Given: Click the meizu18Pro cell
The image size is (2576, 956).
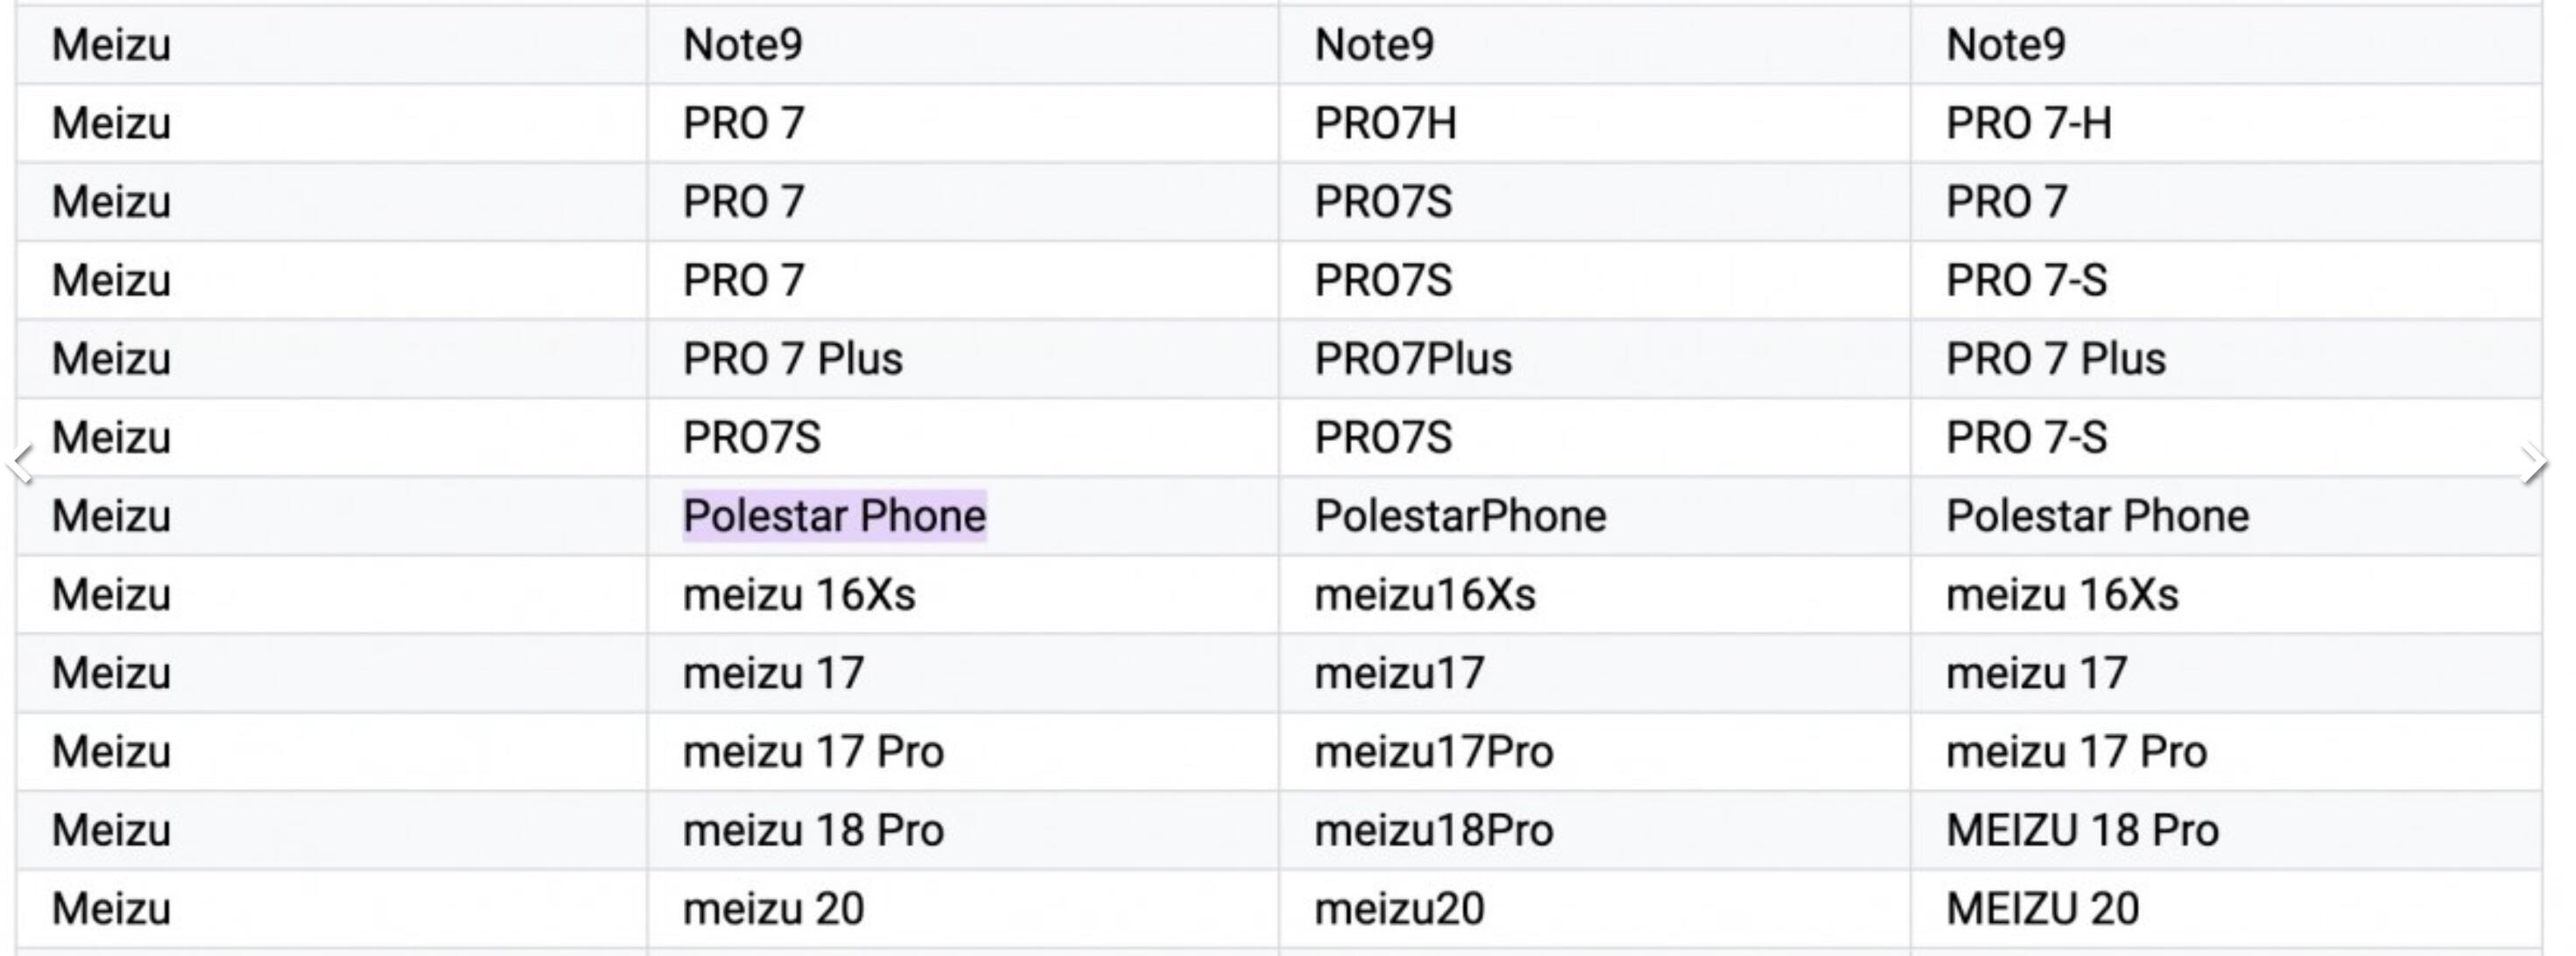Looking at the screenshot, I should click(x=1433, y=830).
